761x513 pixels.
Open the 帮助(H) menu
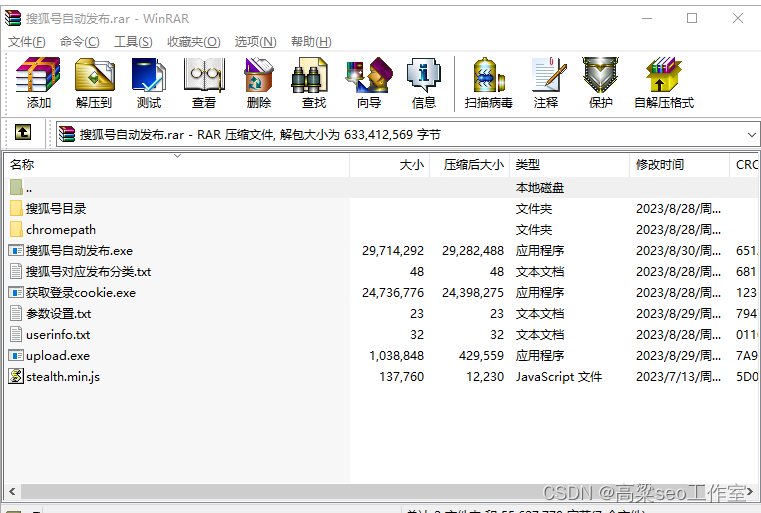tap(311, 42)
